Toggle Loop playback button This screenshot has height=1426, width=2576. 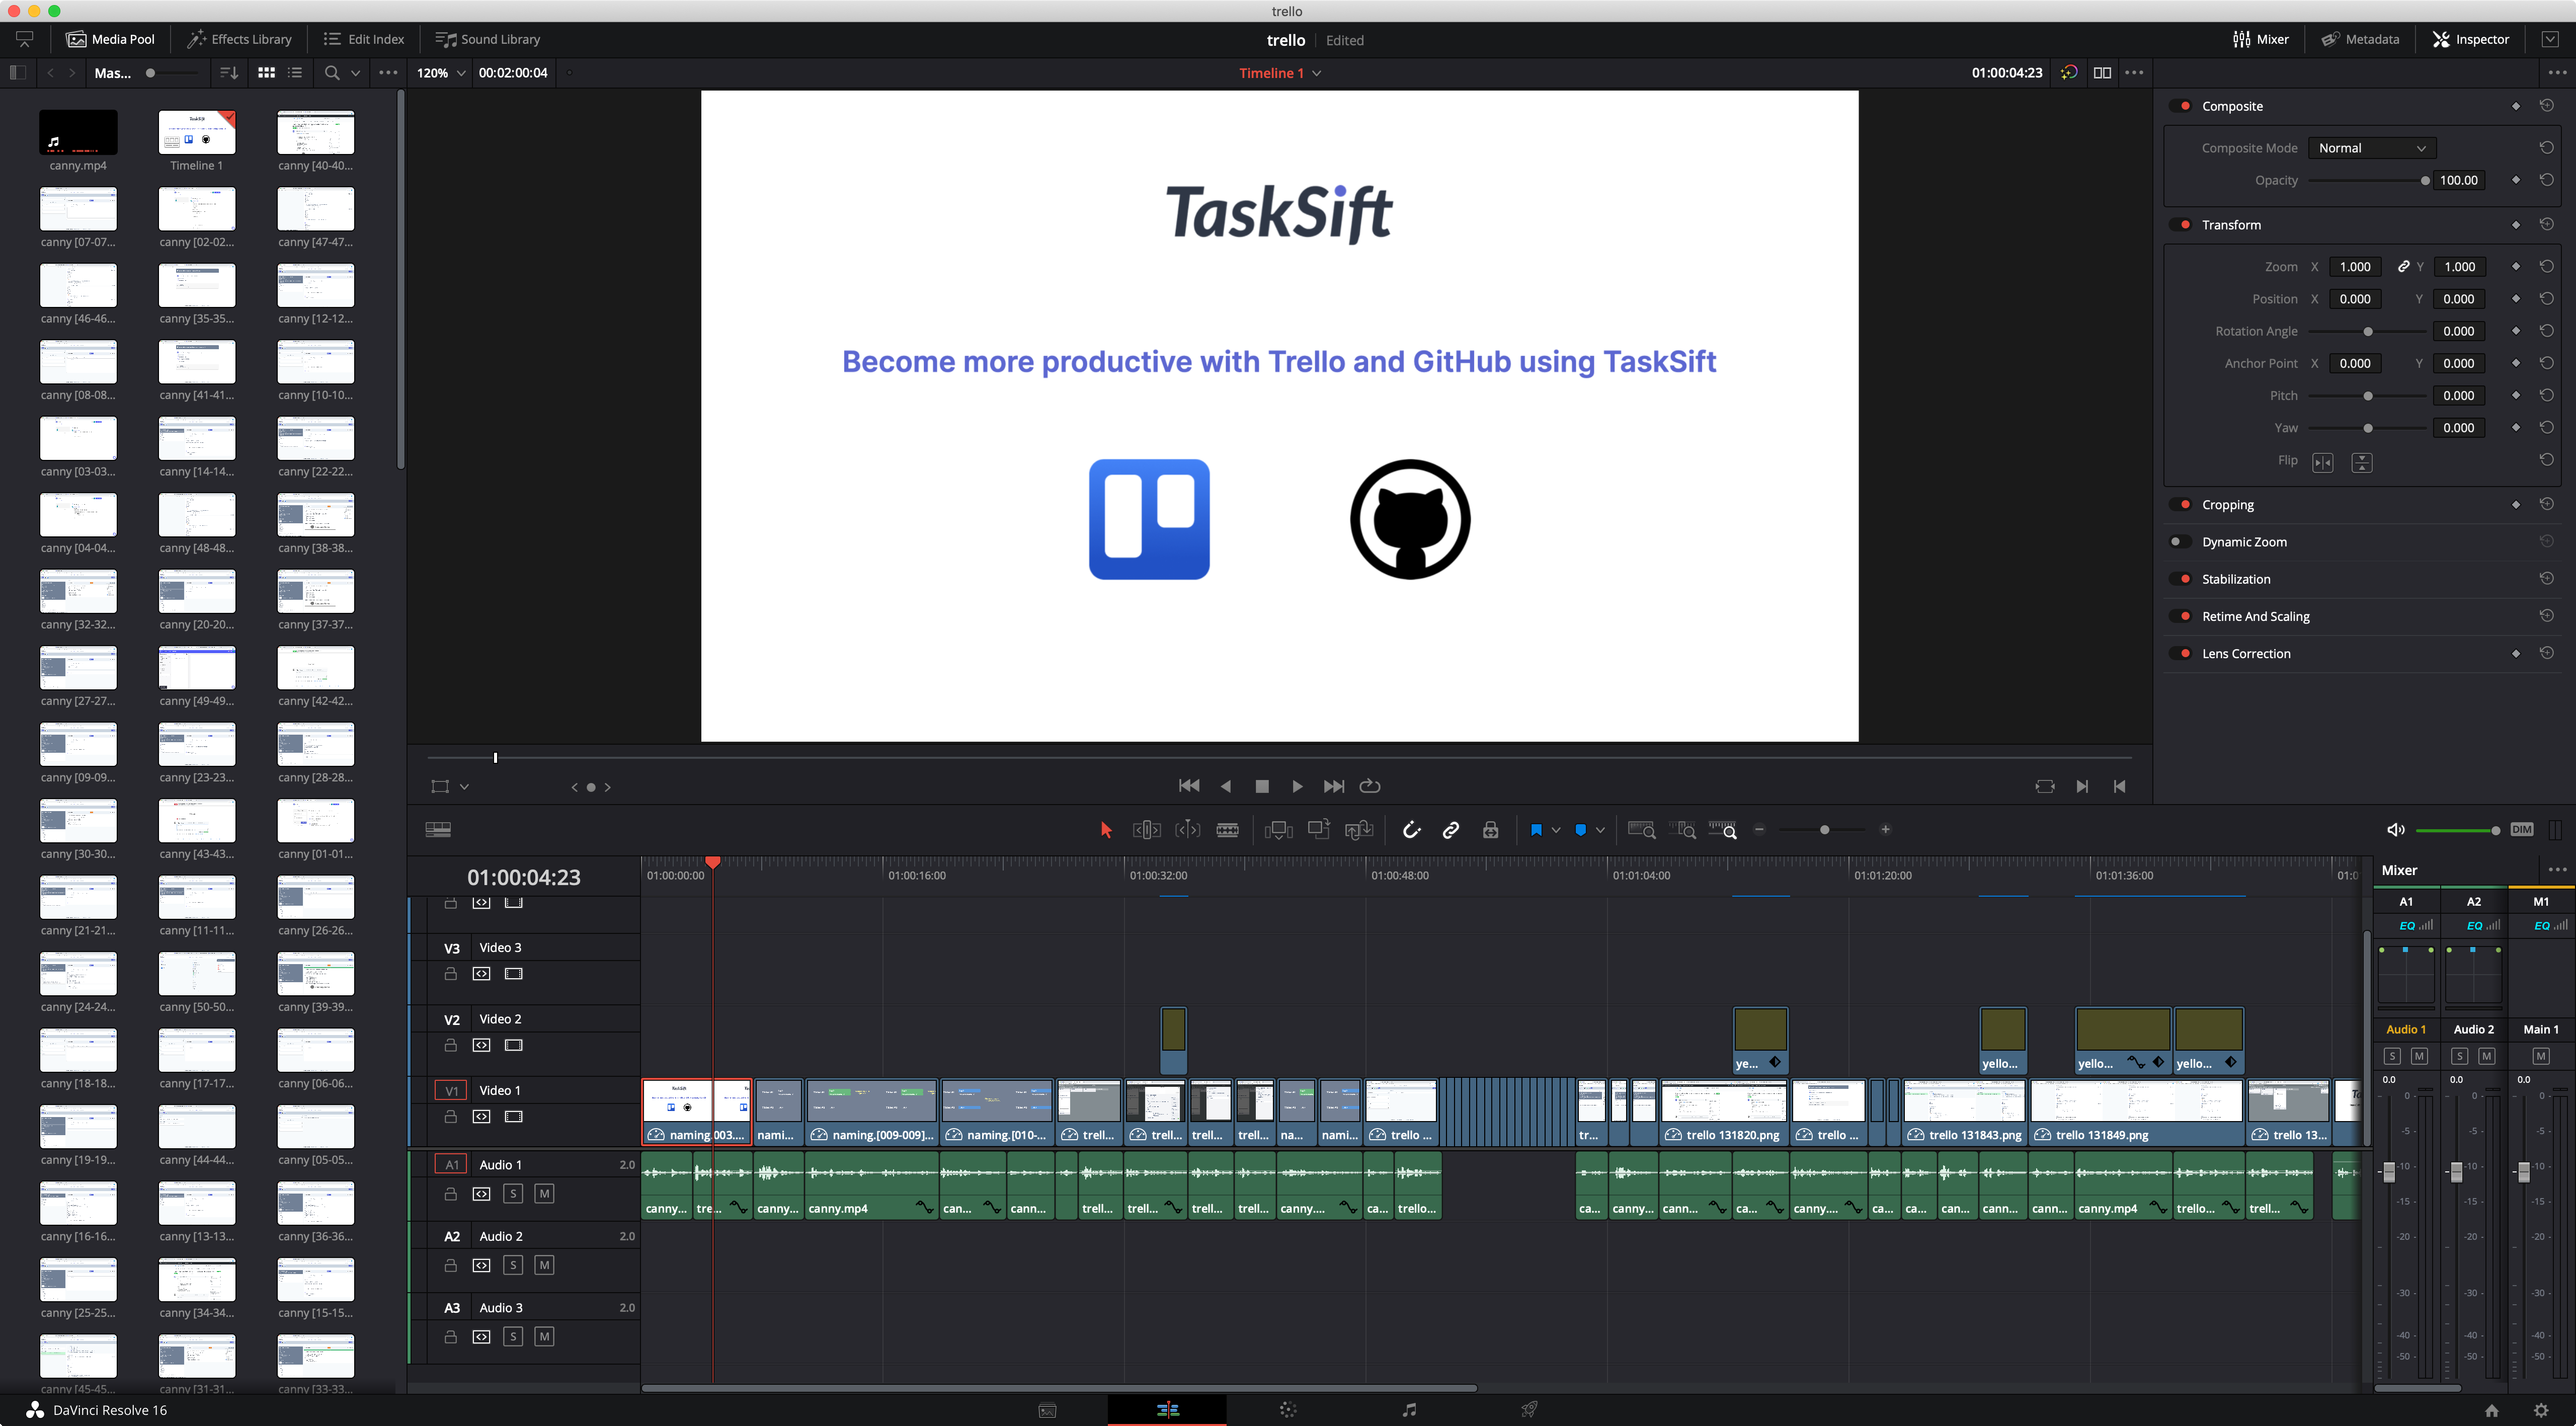[1370, 786]
